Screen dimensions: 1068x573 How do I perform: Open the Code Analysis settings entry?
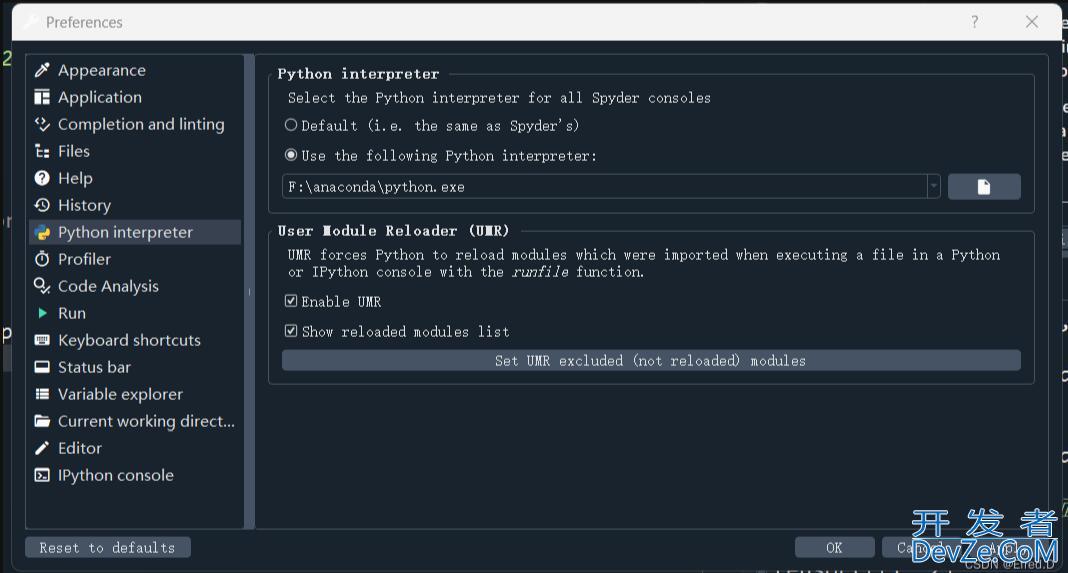pyautogui.click(x=134, y=286)
